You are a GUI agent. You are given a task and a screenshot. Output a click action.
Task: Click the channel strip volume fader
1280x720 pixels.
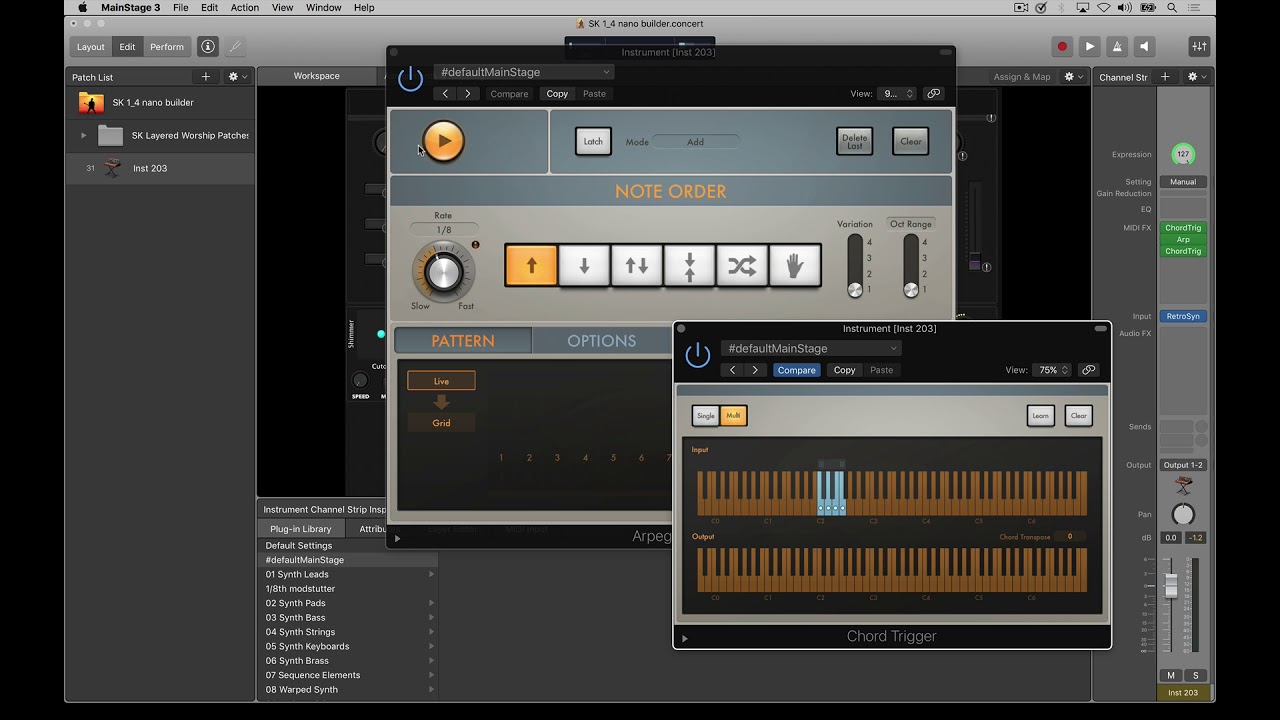pyautogui.click(x=1171, y=587)
